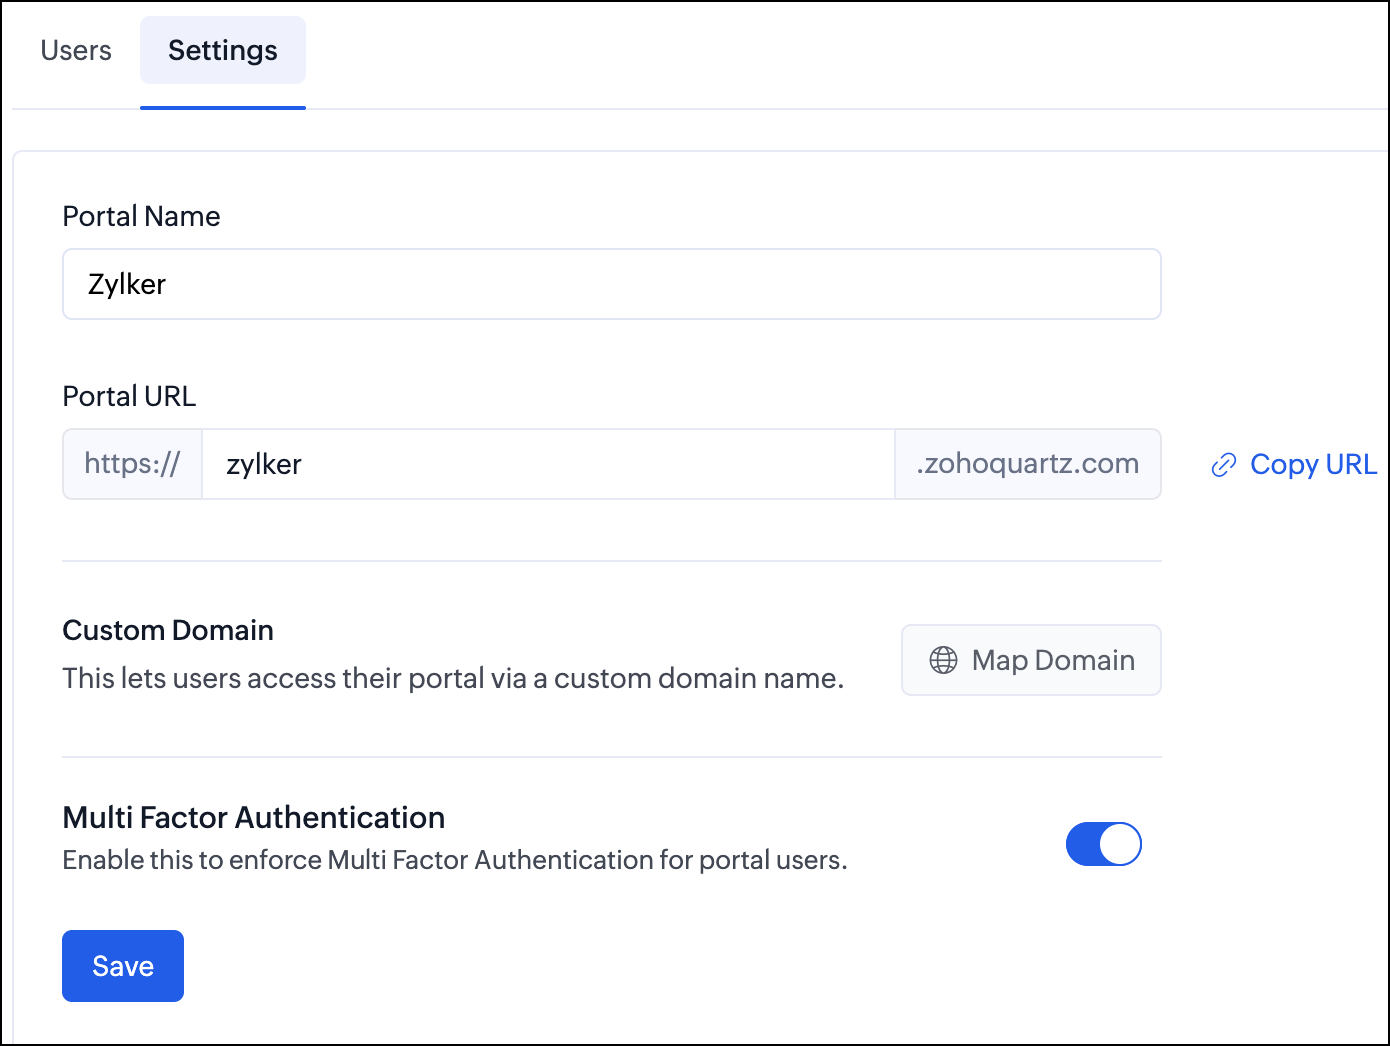Click the Custom Domain heading
Viewport: 1390px width, 1046px height.
coord(168,631)
